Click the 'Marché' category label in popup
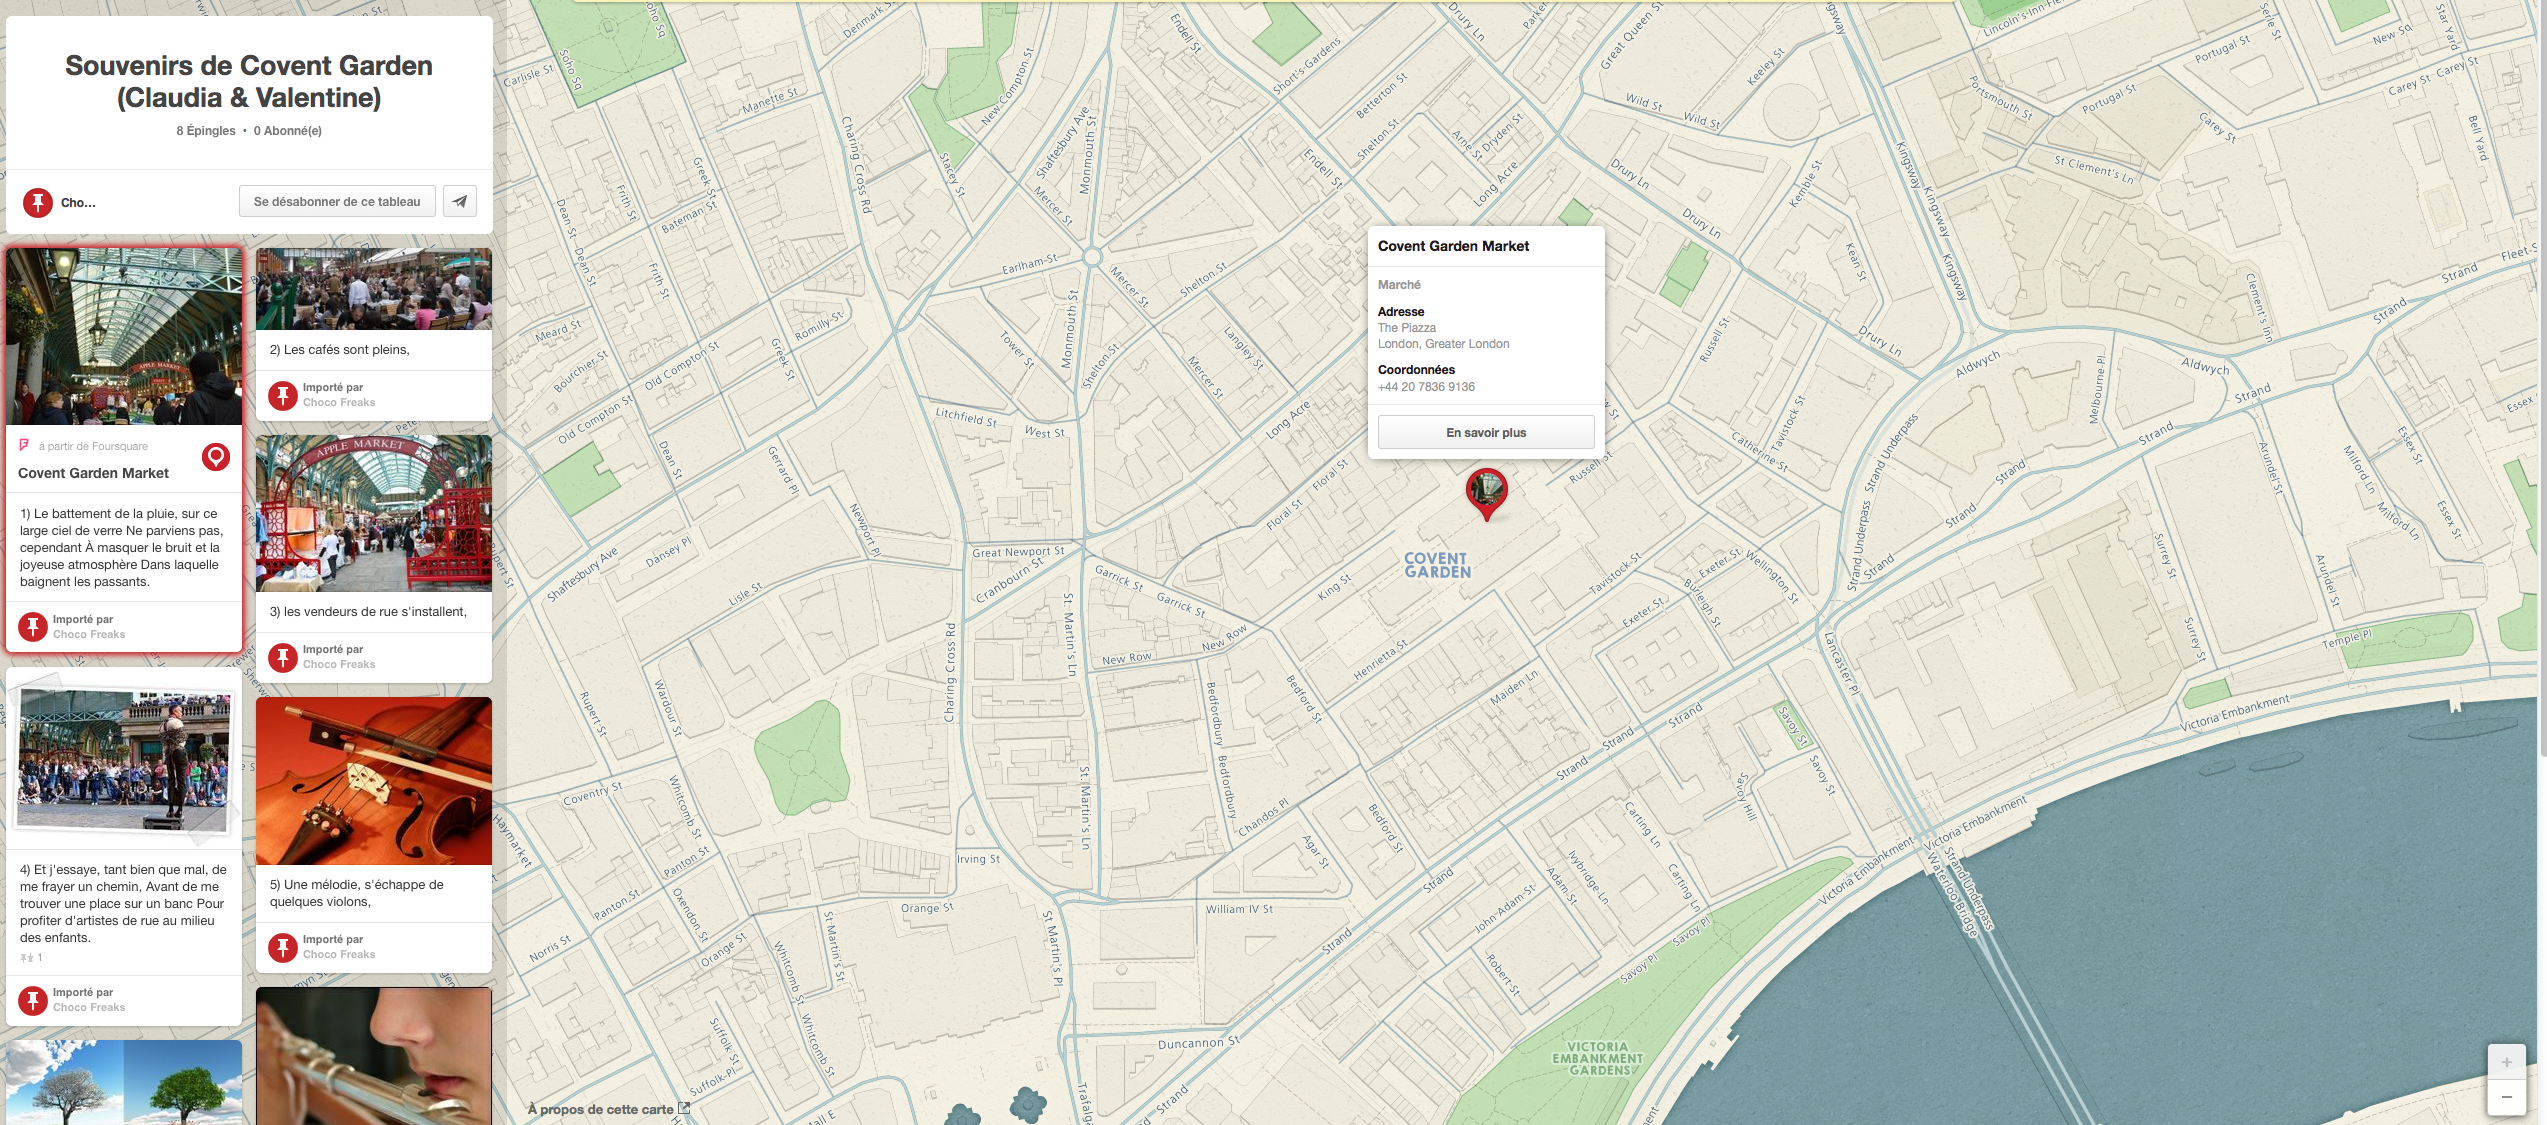 [x=1399, y=285]
